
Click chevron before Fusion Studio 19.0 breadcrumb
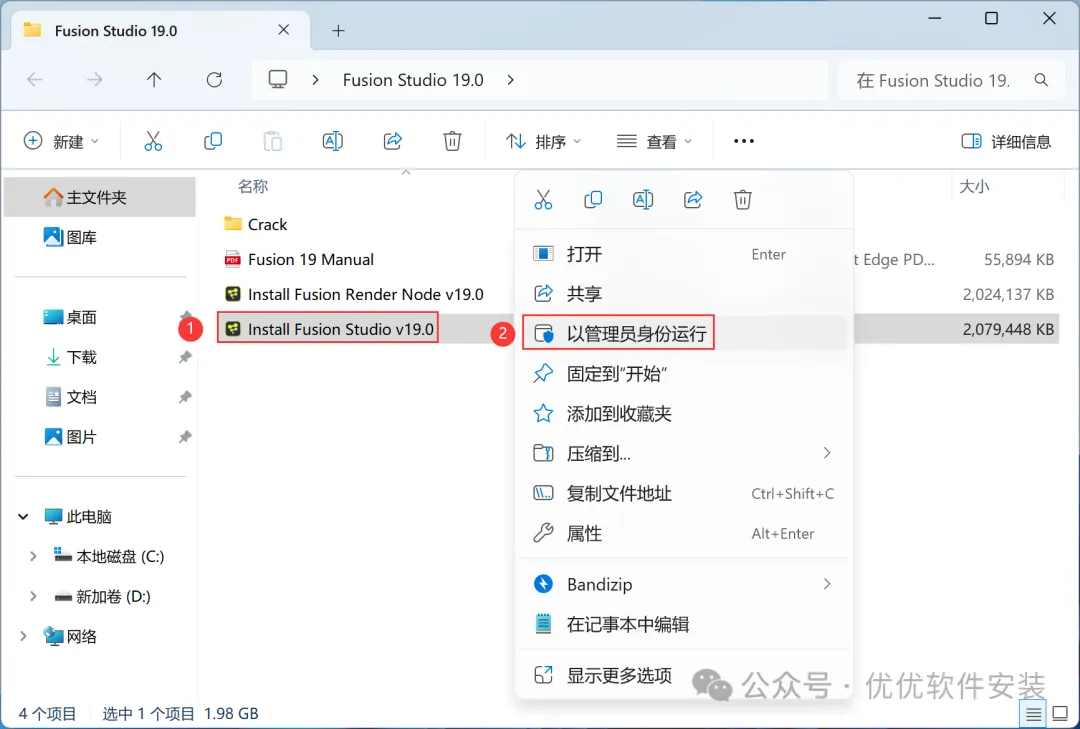(315, 80)
